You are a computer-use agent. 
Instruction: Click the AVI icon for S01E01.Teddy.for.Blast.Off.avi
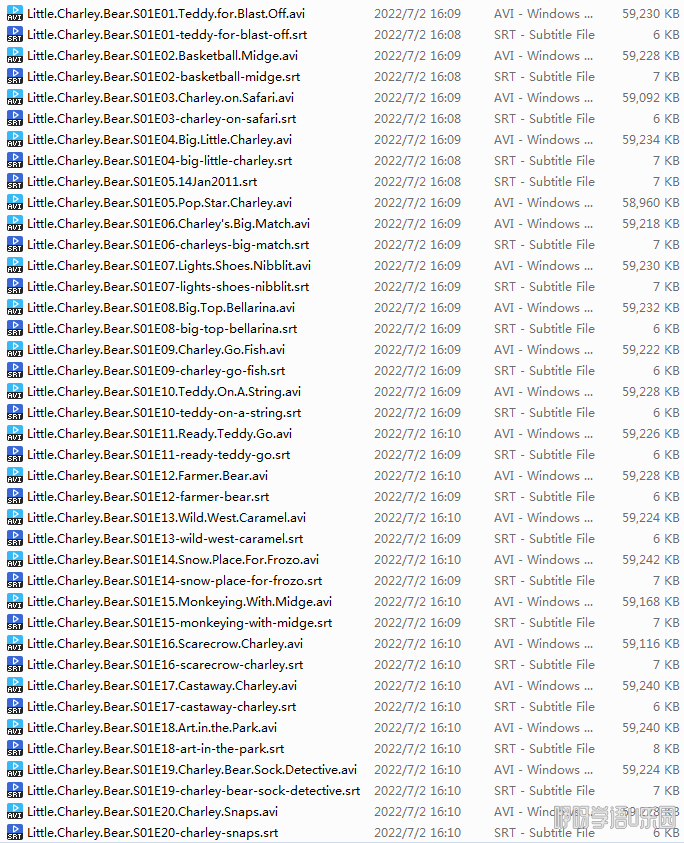pos(15,13)
